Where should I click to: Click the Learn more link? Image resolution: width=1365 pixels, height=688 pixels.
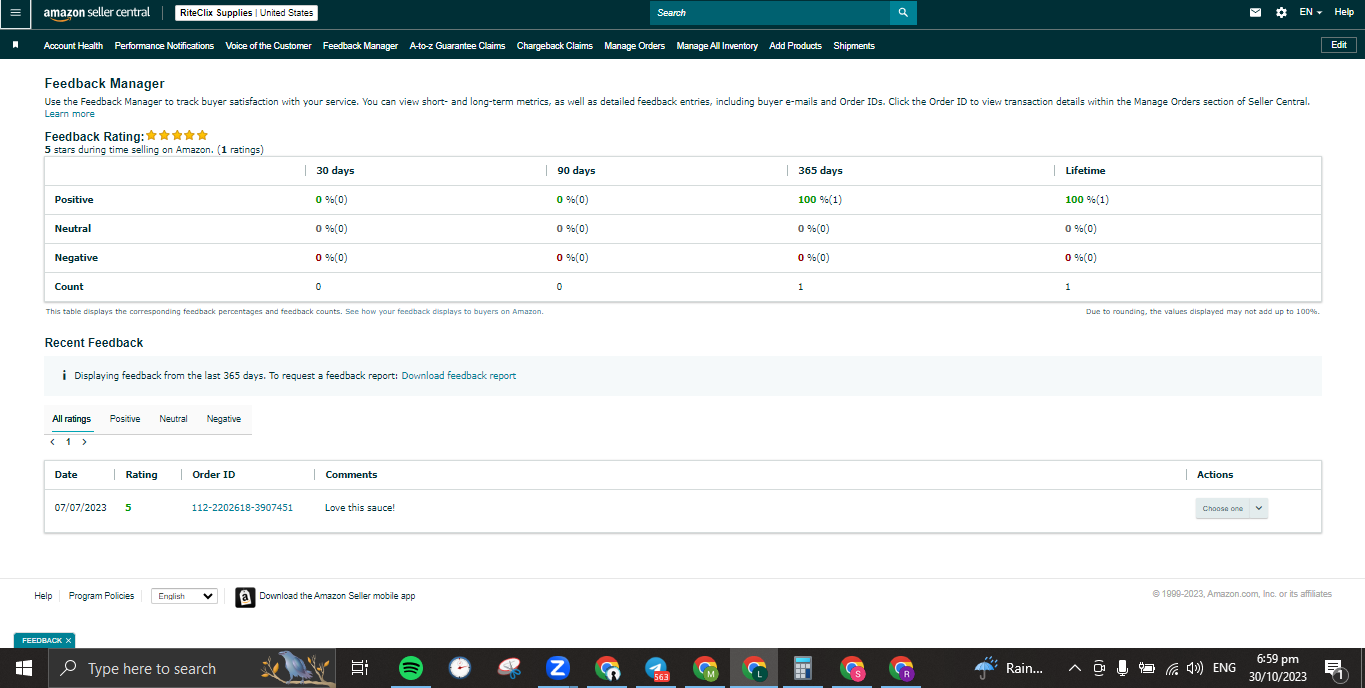click(x=70, y=114)
